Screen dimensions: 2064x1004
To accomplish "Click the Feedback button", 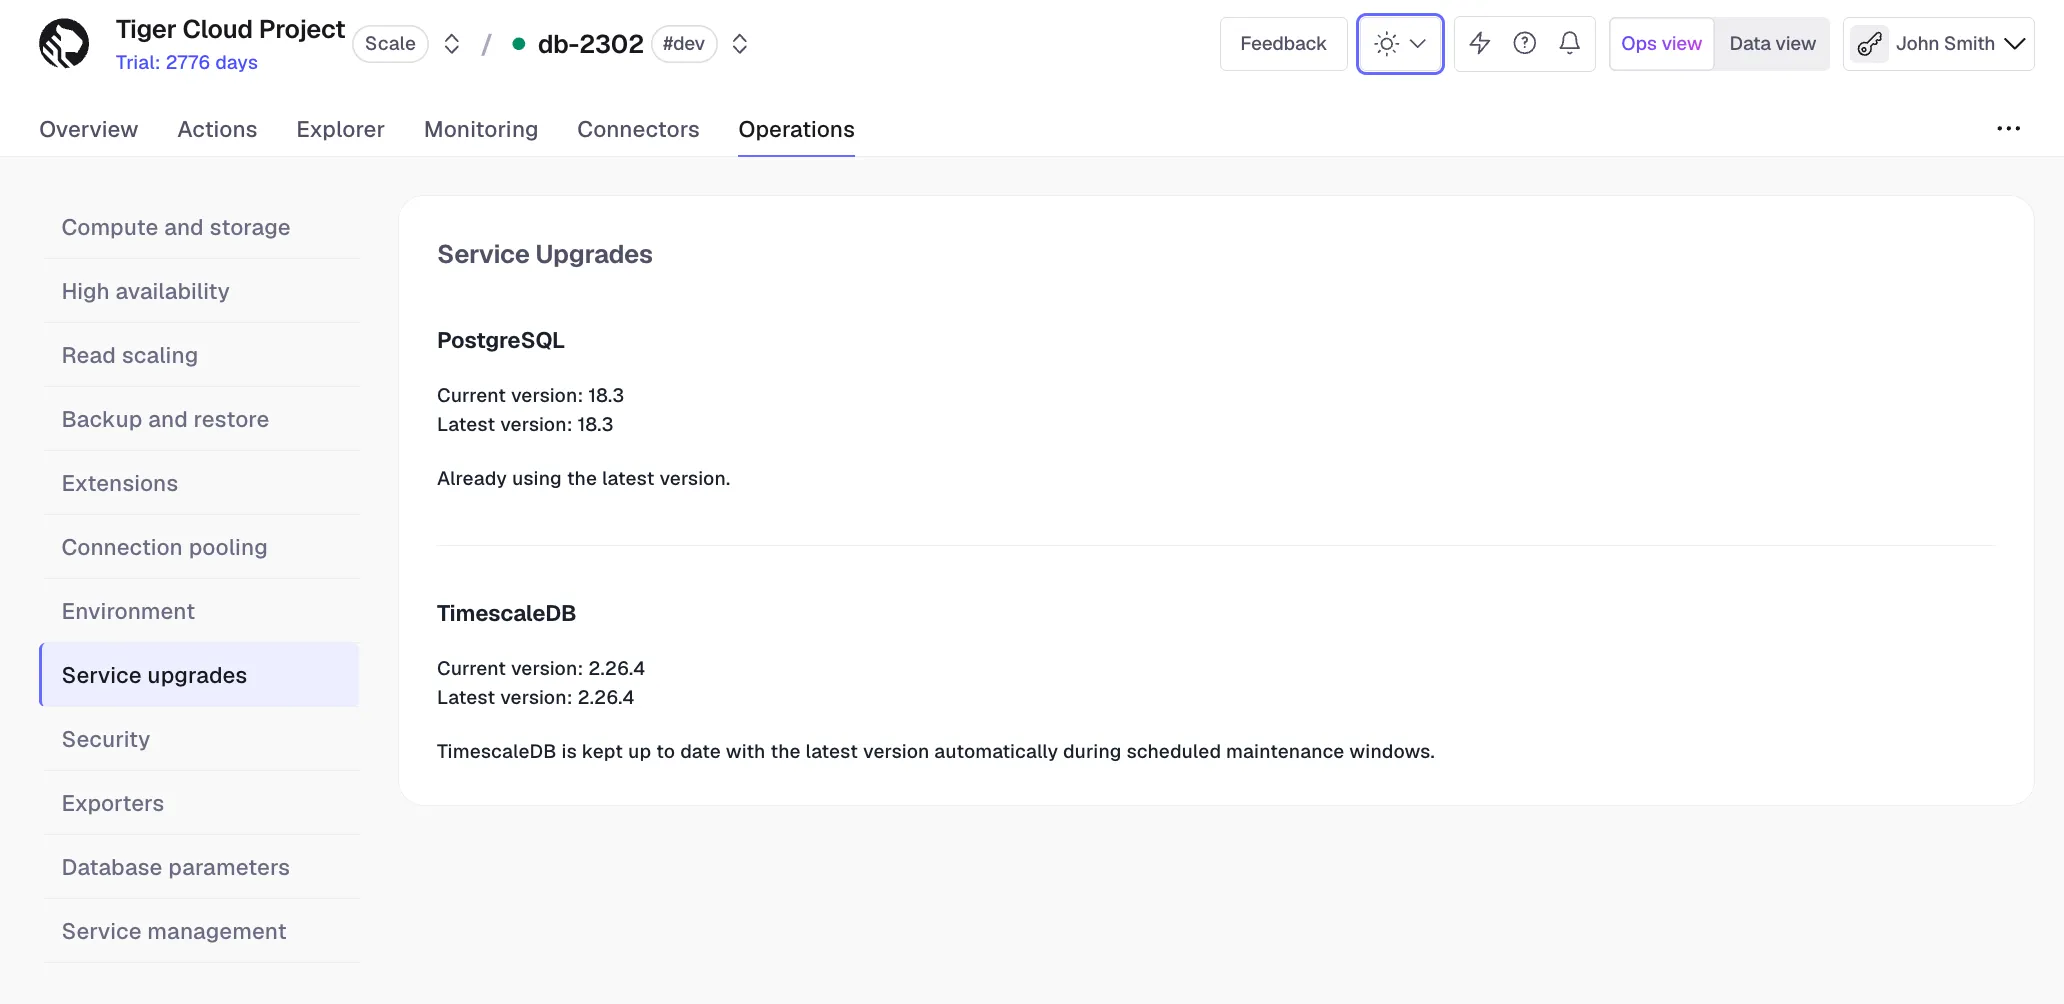I will (1283, 44).
